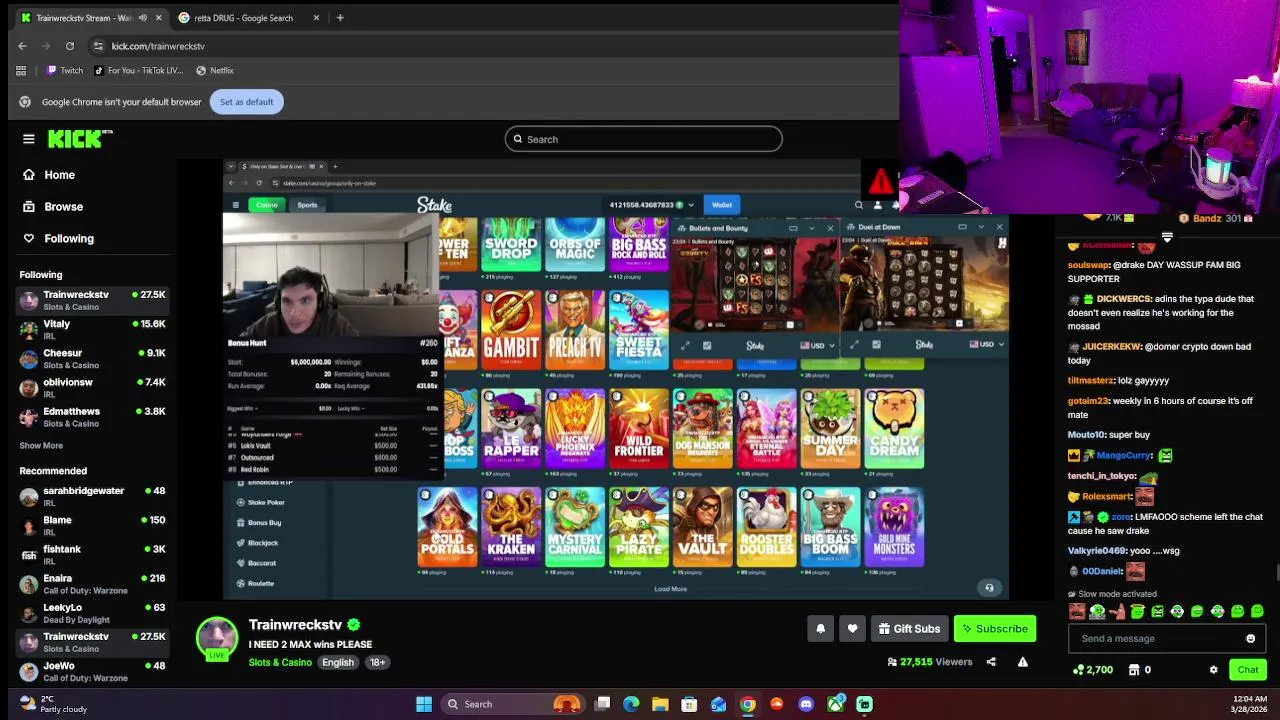Open Blame recommended channel
The image size is (1280, 720).
click(x=92, y=525)
